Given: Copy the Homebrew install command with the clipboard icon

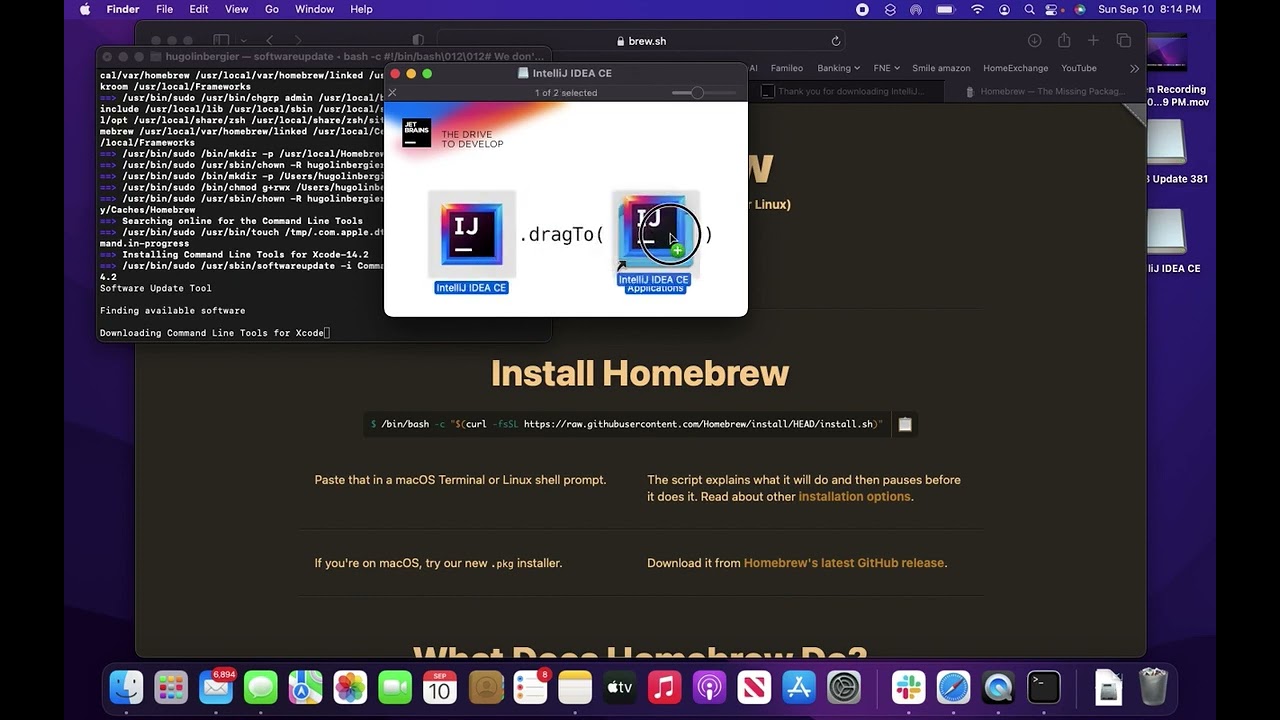Looking at the screenshot, I should [905, 424].
